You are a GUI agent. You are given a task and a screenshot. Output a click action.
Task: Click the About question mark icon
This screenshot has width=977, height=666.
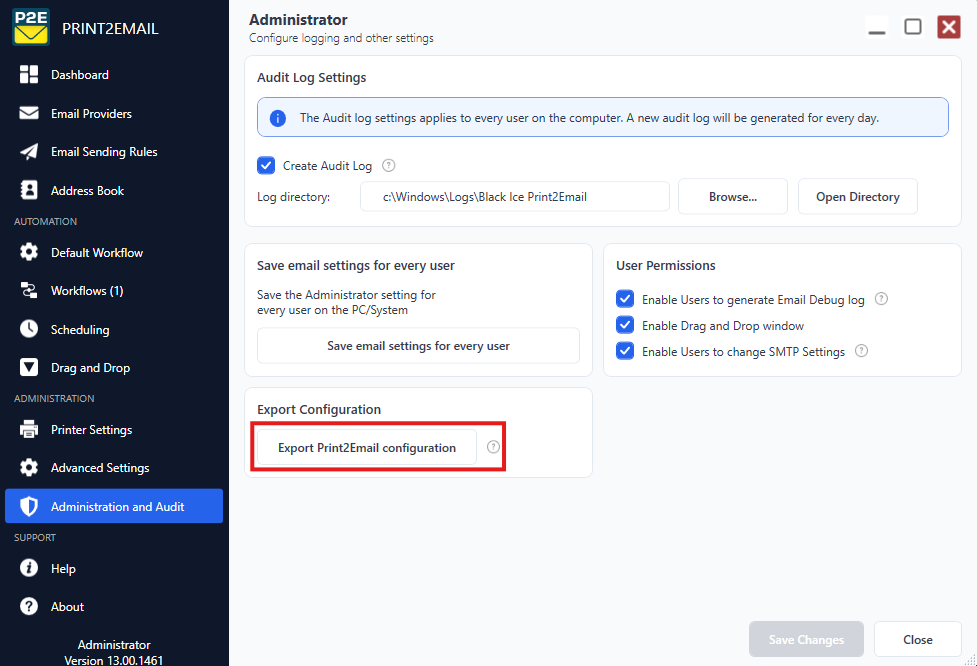(x=29, y=606)
